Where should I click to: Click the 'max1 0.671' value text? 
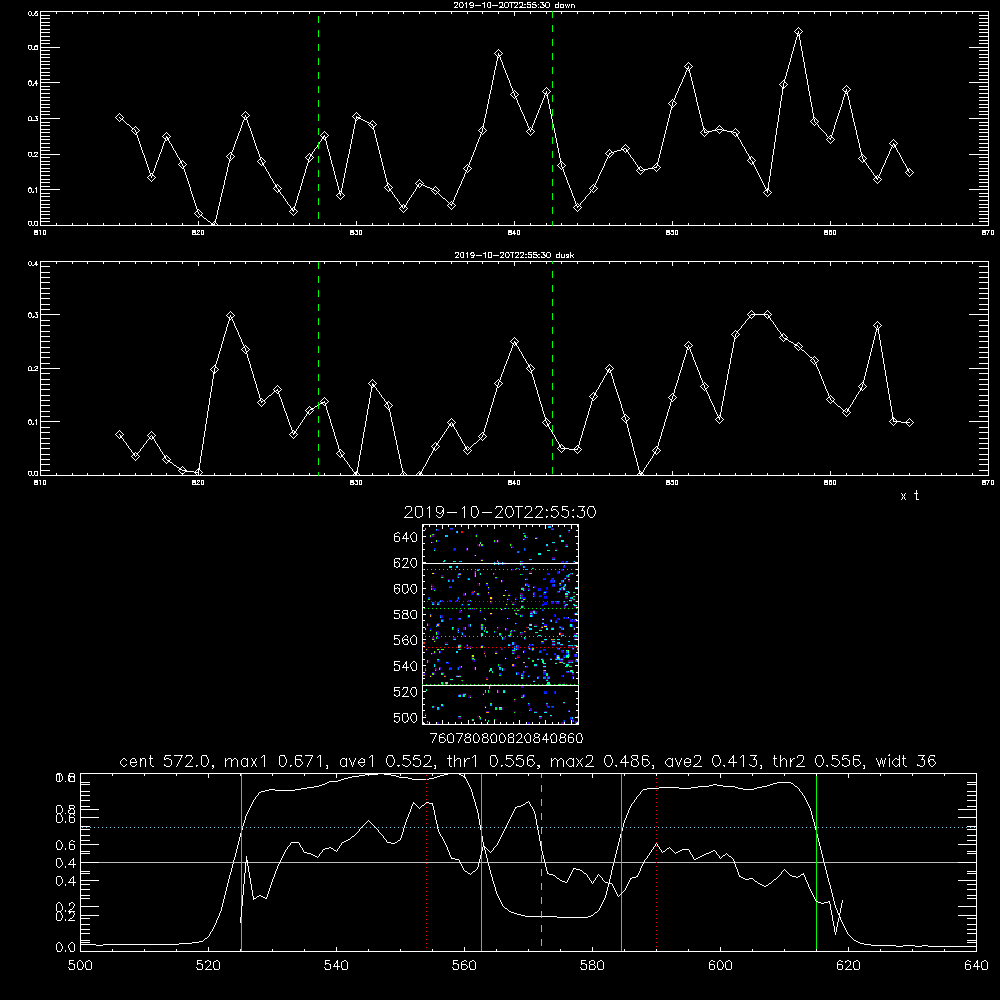276,761
